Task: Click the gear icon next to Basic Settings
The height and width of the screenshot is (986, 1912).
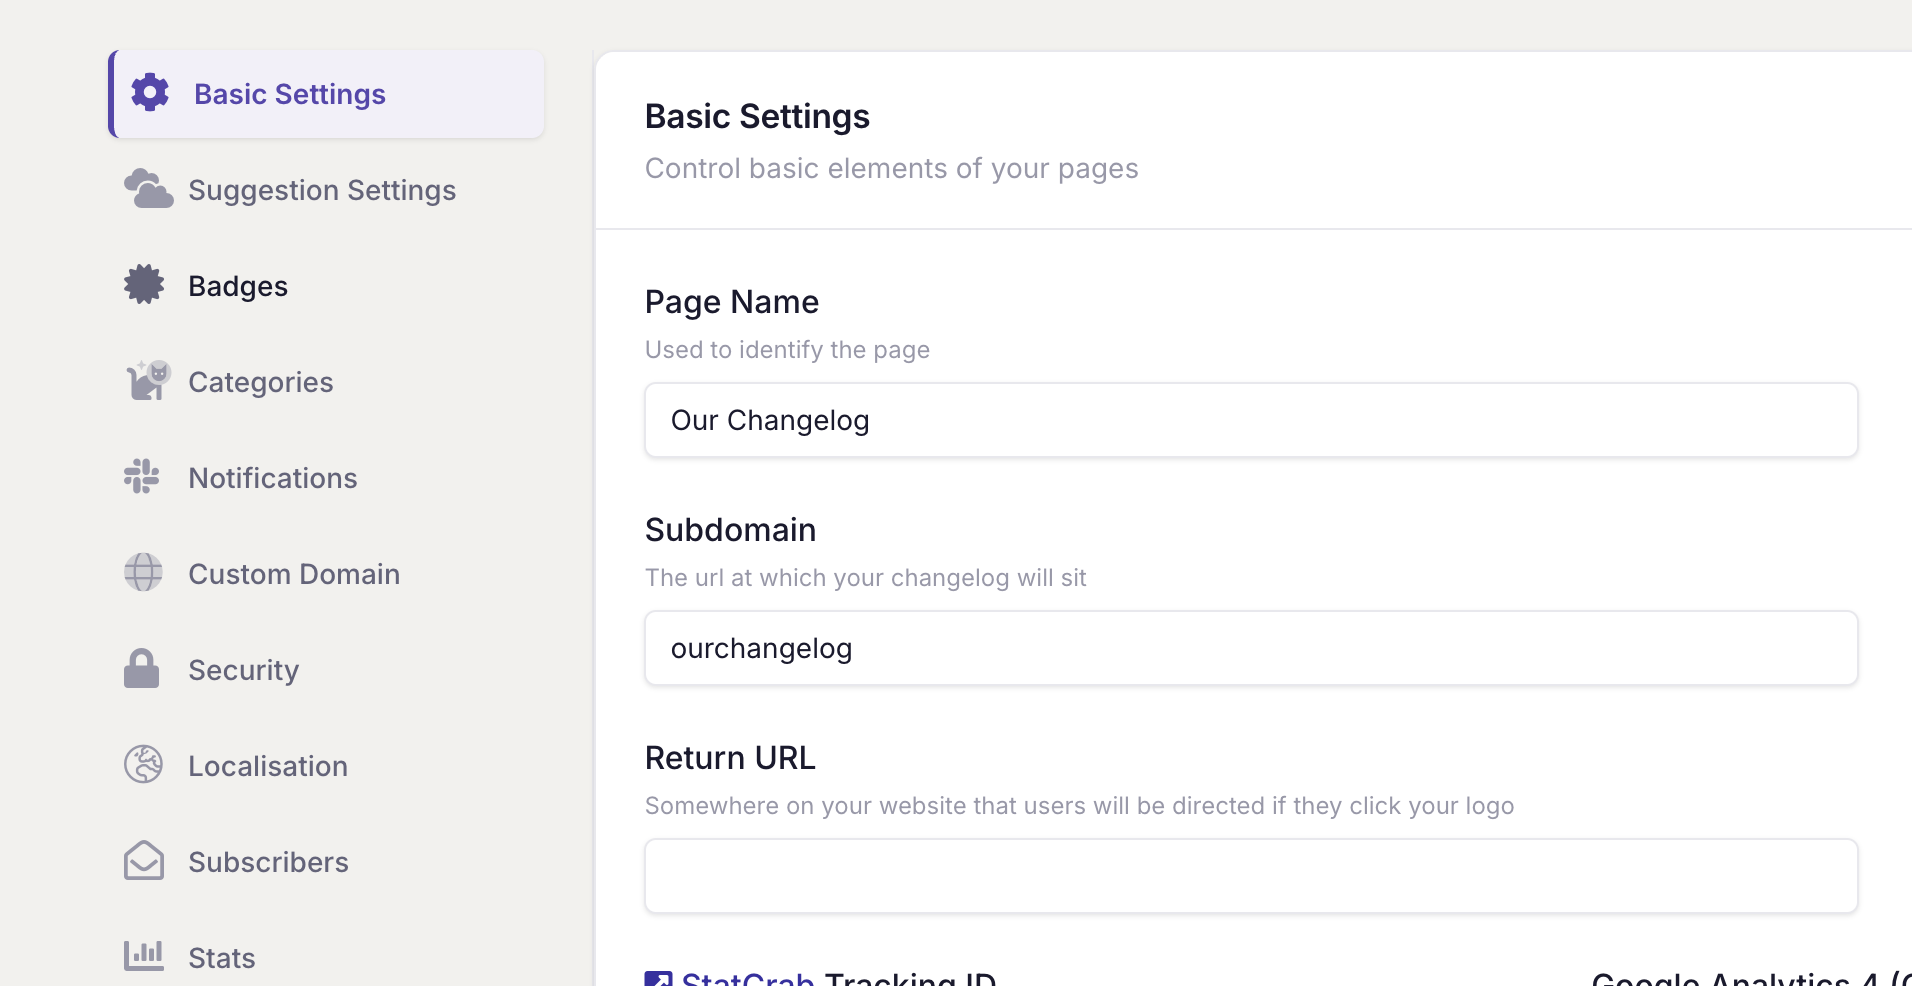Action: click(148, 92)
